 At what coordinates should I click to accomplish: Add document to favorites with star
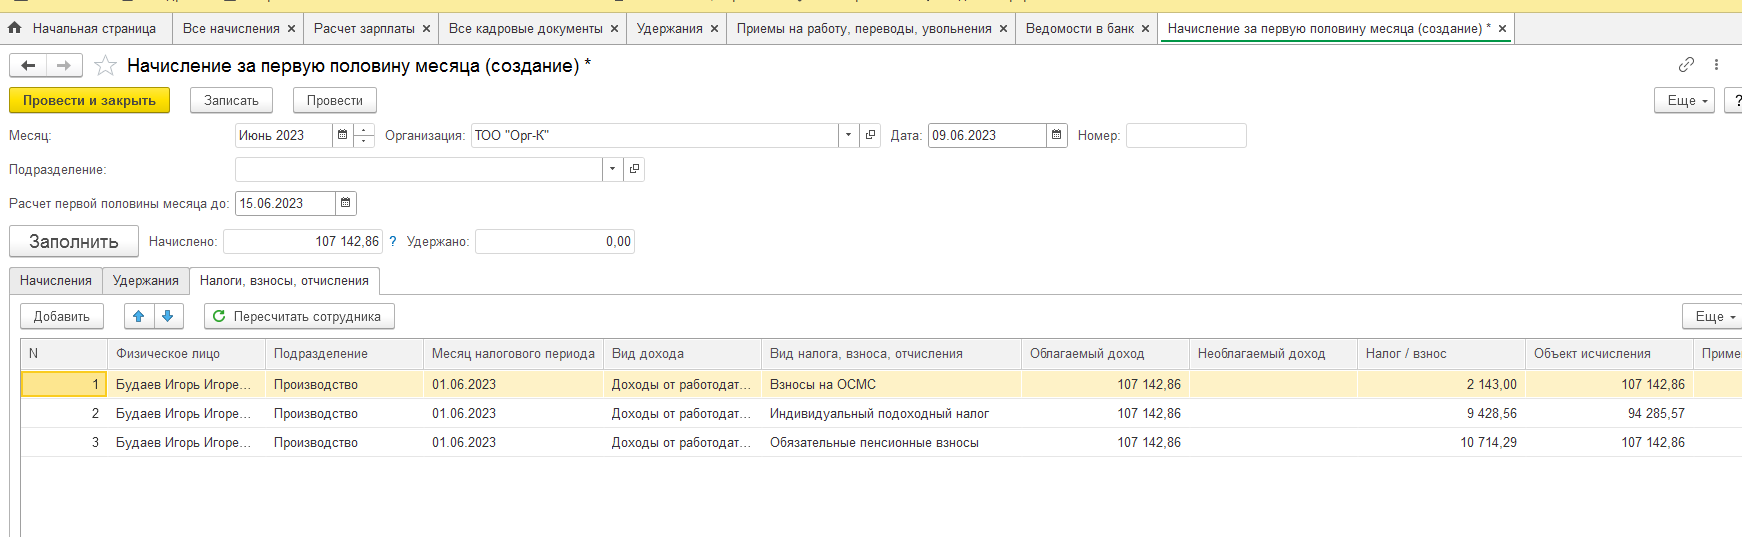(105, 66)
